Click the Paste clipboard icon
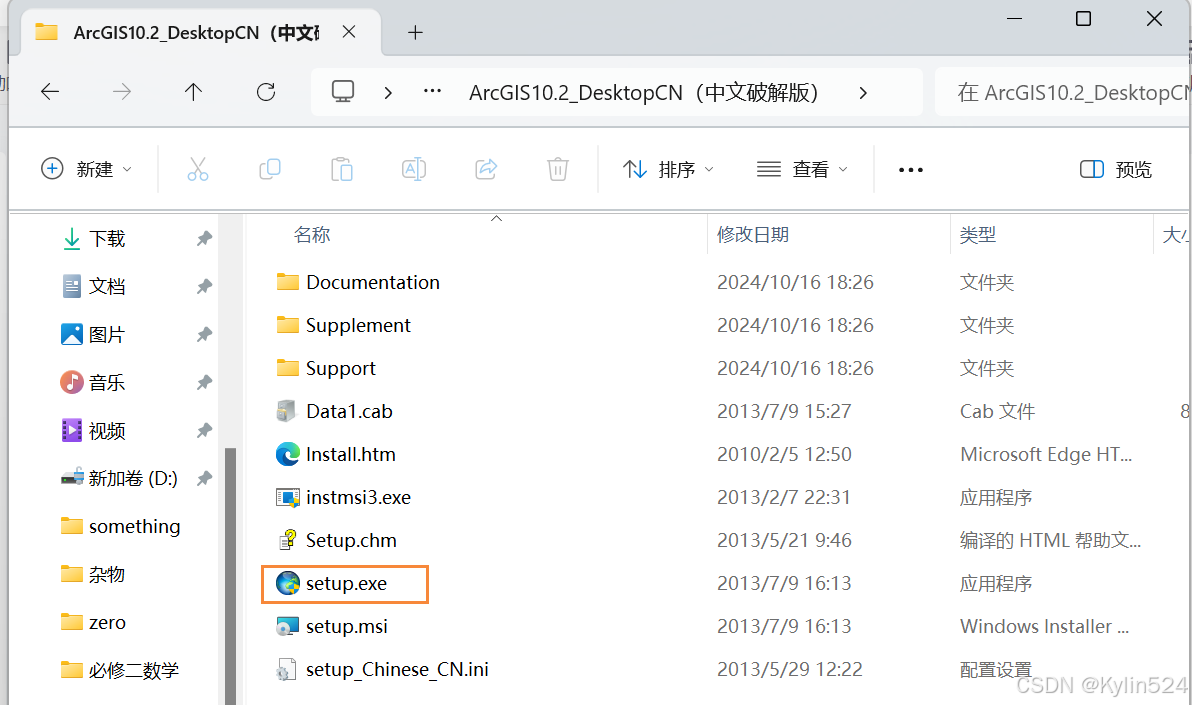The height and width of the screenshot is (705, 1192). [x=342, y=169]
